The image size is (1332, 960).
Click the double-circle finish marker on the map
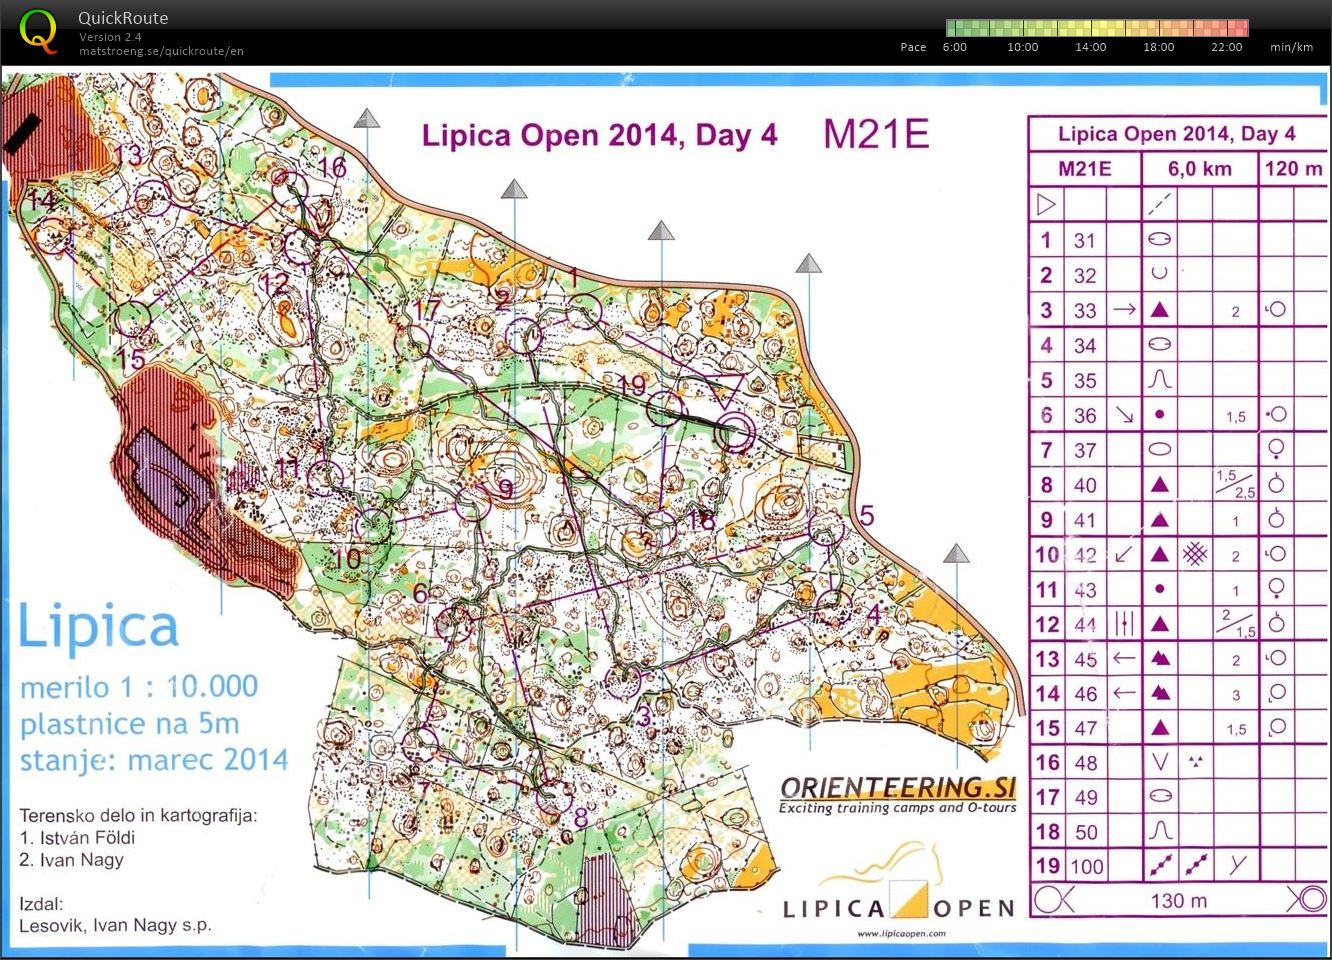(735, 432)
